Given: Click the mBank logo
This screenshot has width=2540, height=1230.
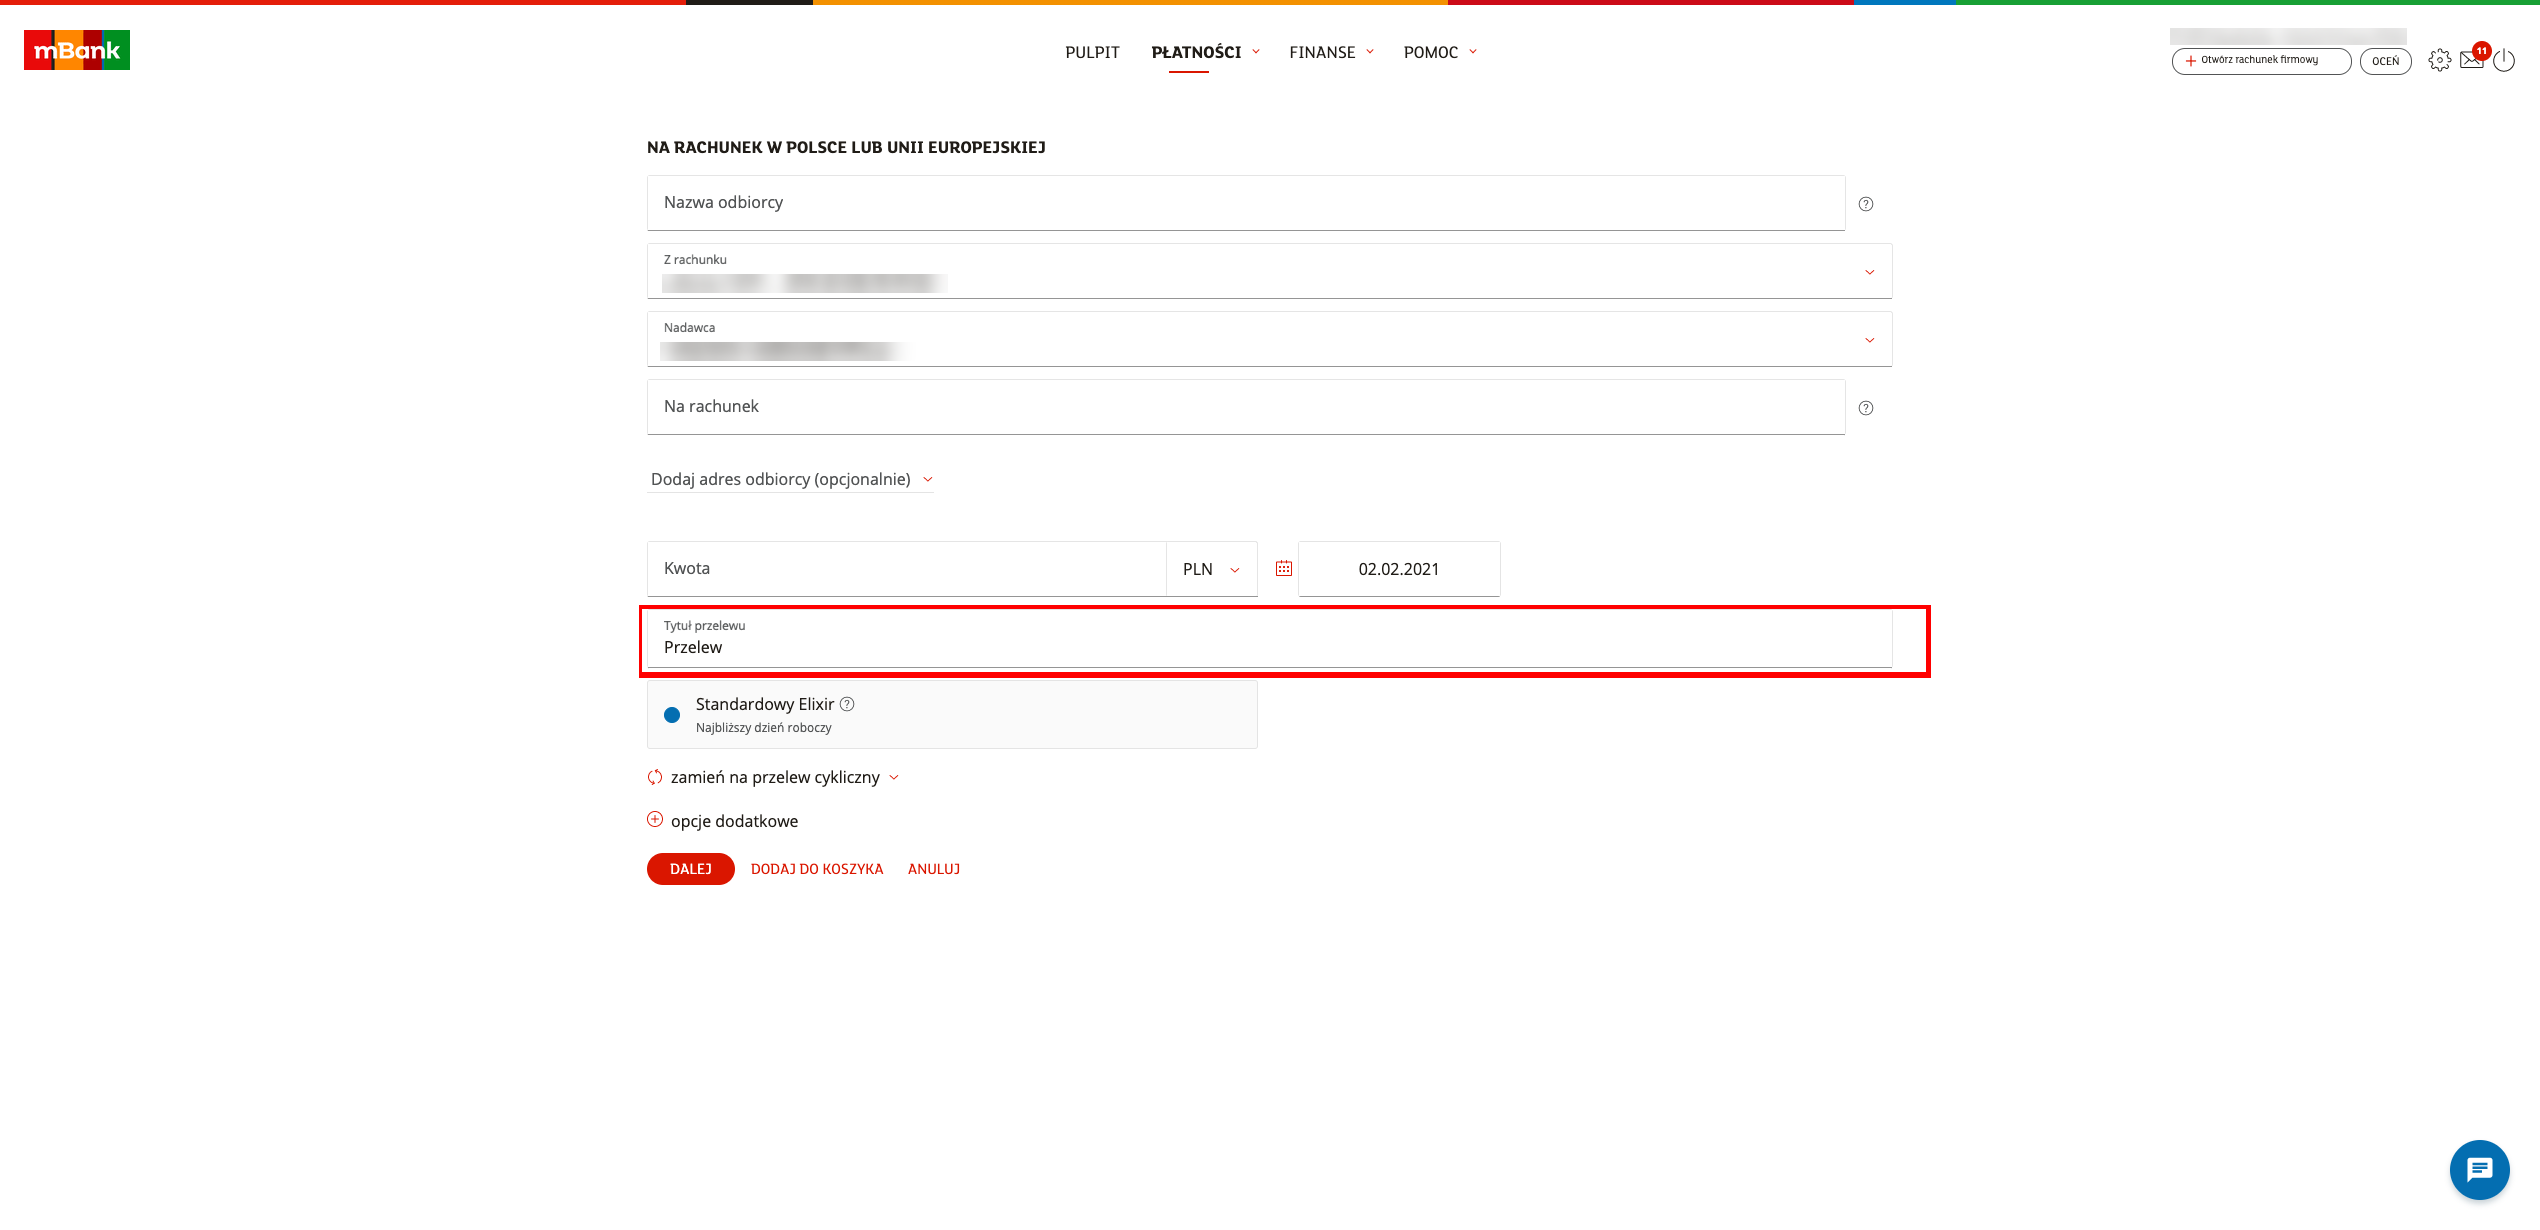Looking at the screenshot, I should coord(77,50).
